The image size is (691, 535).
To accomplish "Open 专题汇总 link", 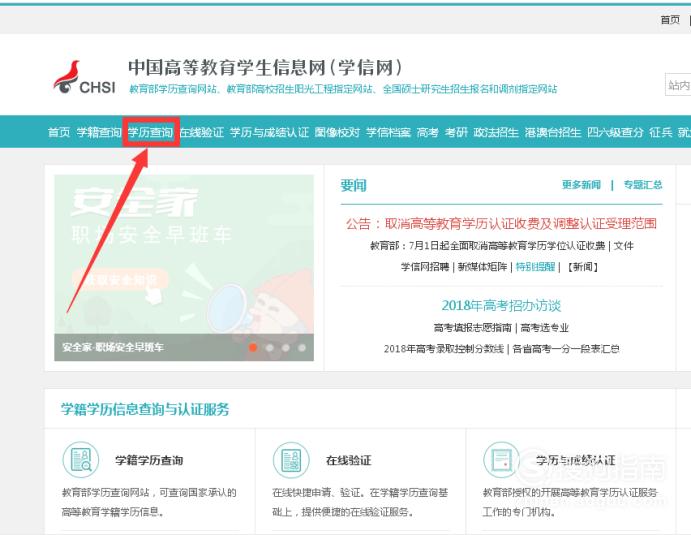I will [643, 185].
